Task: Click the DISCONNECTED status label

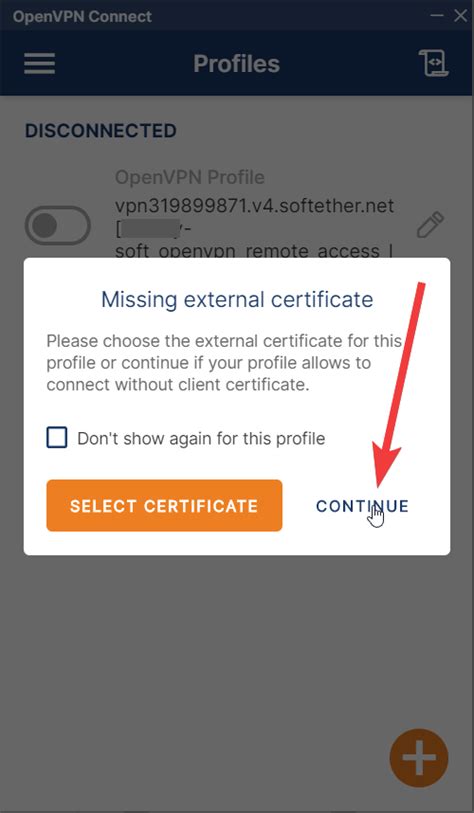Action: [x=101, y=131]
